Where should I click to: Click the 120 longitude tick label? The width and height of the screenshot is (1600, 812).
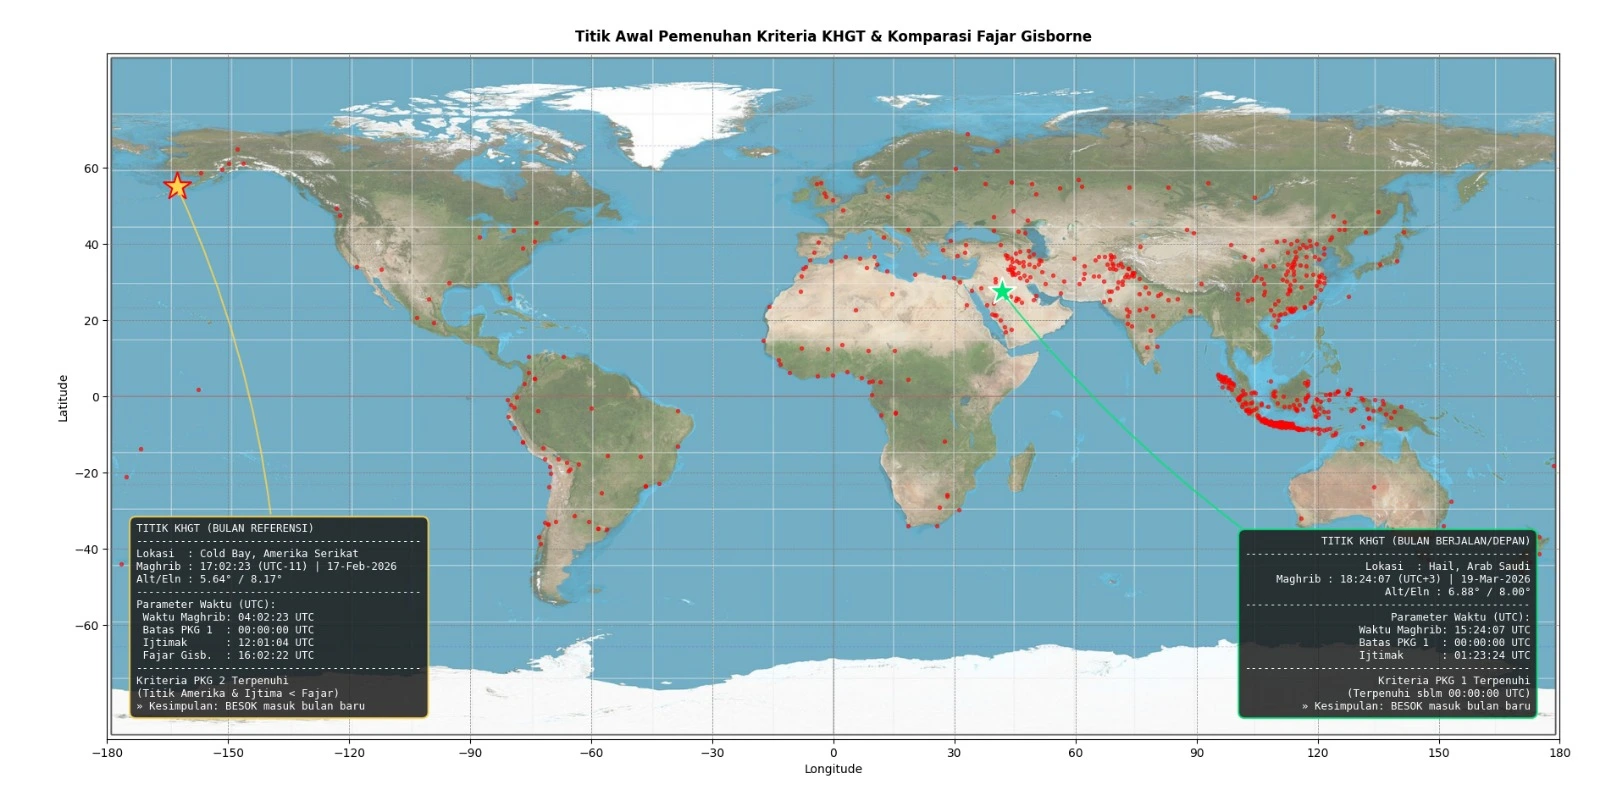click(x=1317, y=753)
